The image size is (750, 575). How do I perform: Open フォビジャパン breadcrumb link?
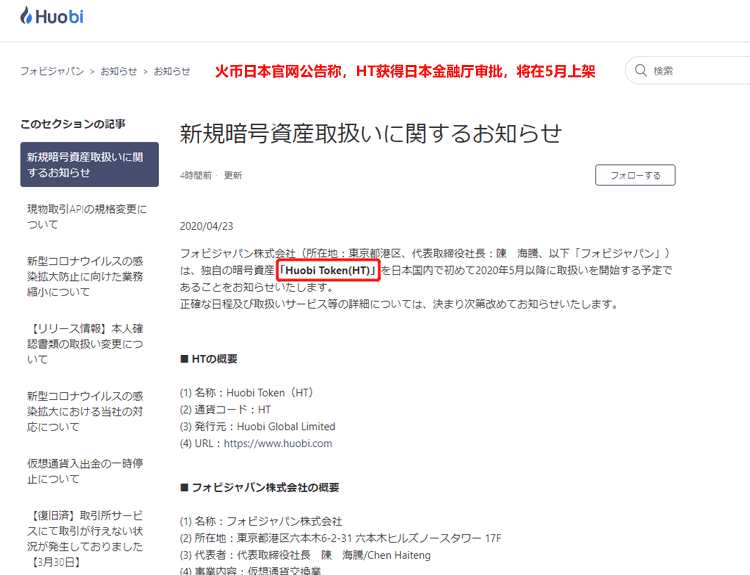click(x=52, y=71)
